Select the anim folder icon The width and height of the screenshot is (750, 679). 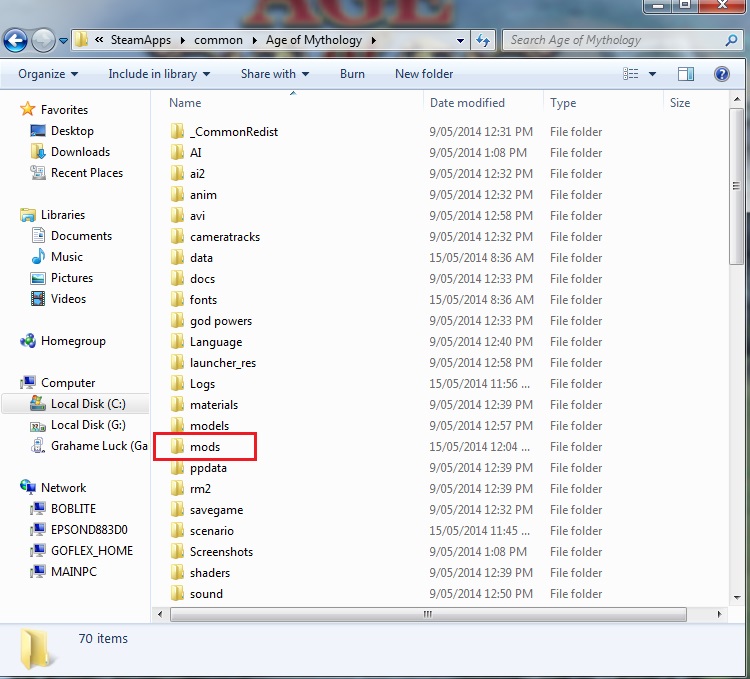pos(177,194)
